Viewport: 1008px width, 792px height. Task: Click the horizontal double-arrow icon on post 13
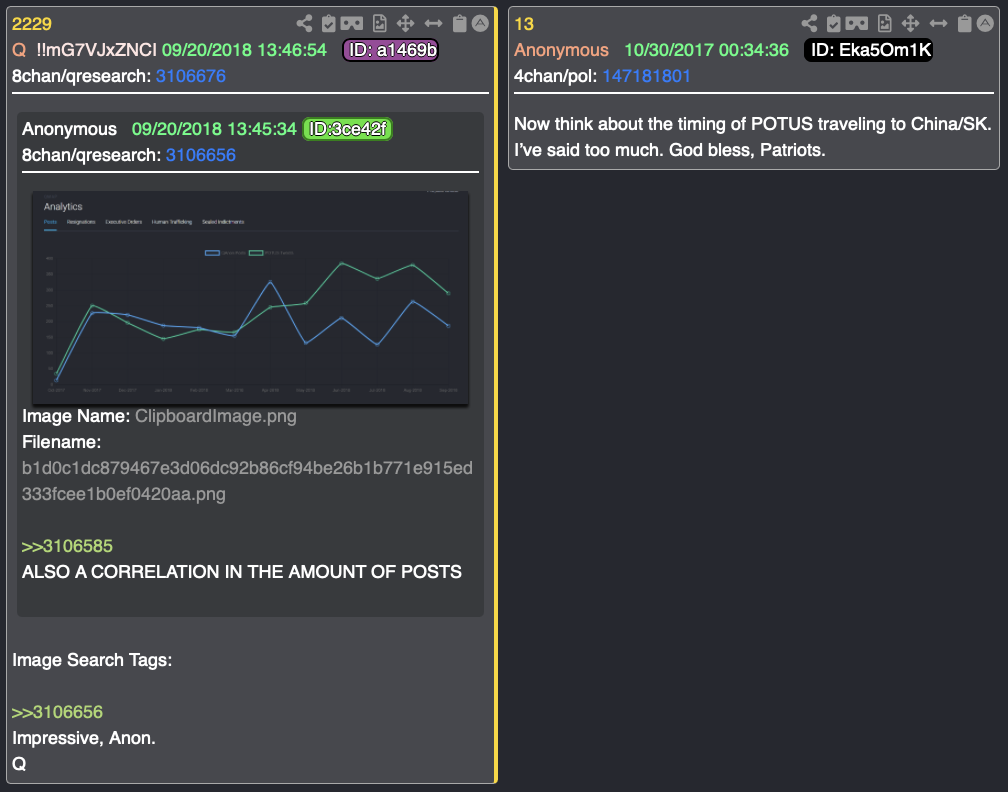click(939, 24)
